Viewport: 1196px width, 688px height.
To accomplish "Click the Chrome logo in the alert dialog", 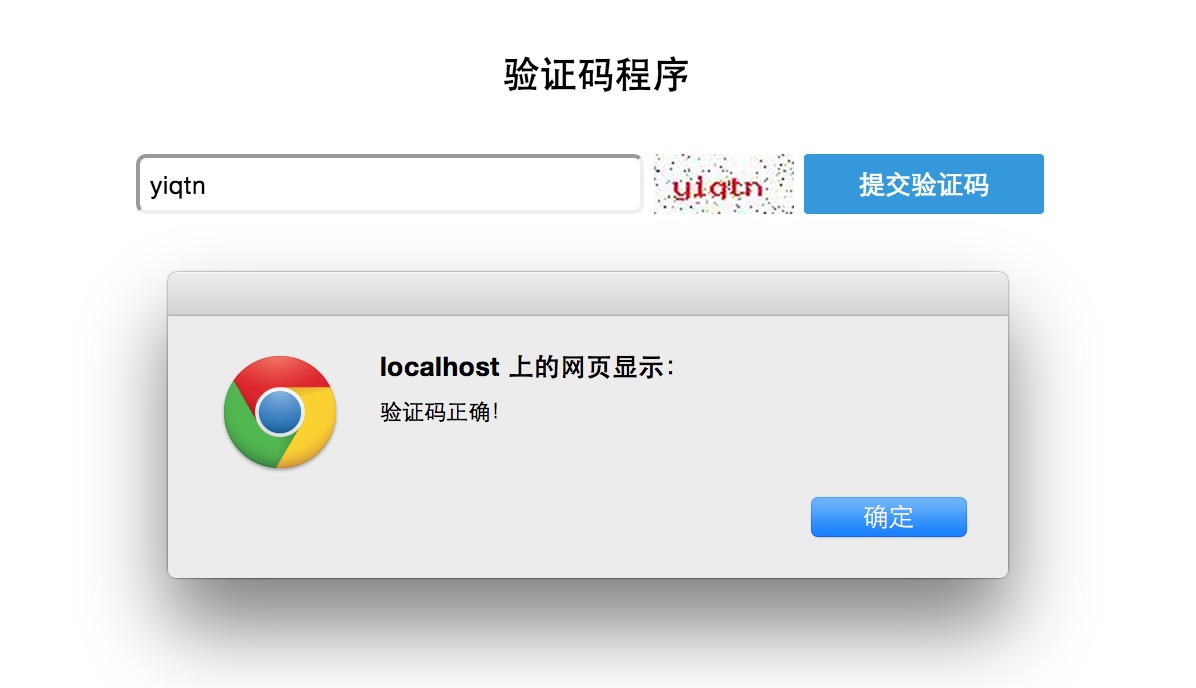I will 280,412.
